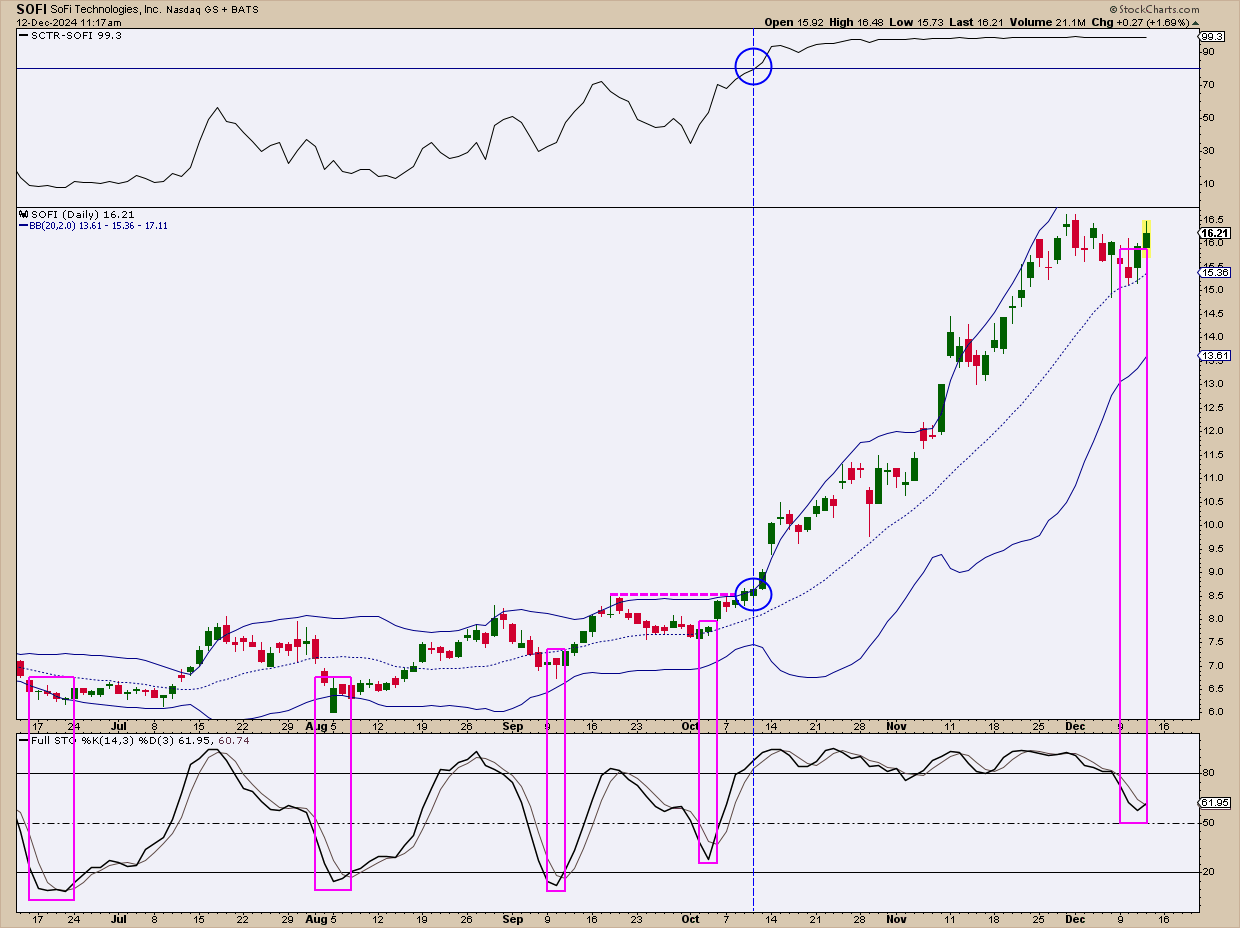Click the bold SOFI ticker symbol in the header
The image size is (1240, 928).
(x=31, y=8)
